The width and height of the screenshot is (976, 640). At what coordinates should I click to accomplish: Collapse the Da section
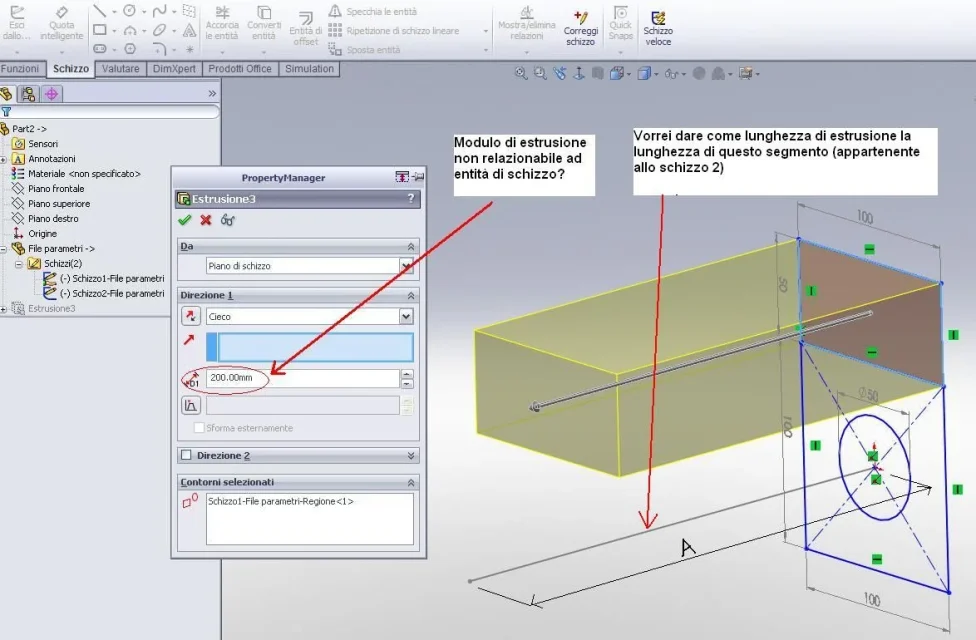tap(411, 247)
